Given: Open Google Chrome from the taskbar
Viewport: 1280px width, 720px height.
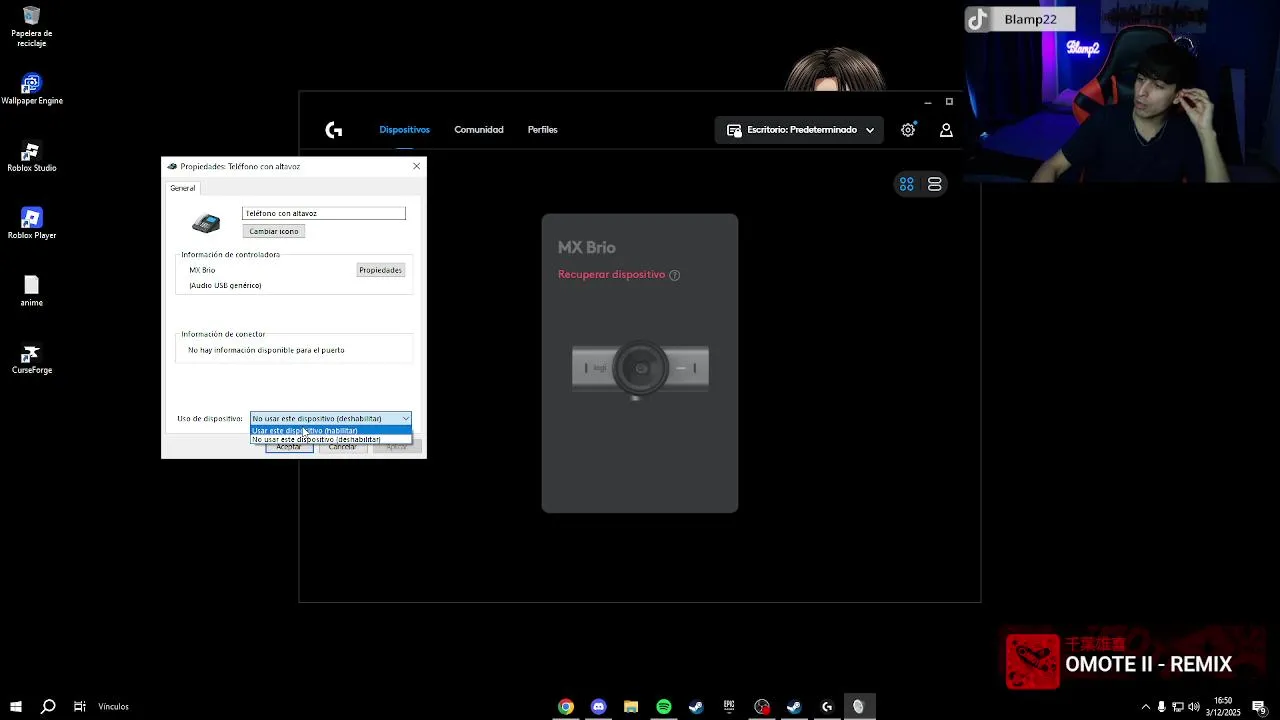Looking at the screenshot, I should (566, 707).
